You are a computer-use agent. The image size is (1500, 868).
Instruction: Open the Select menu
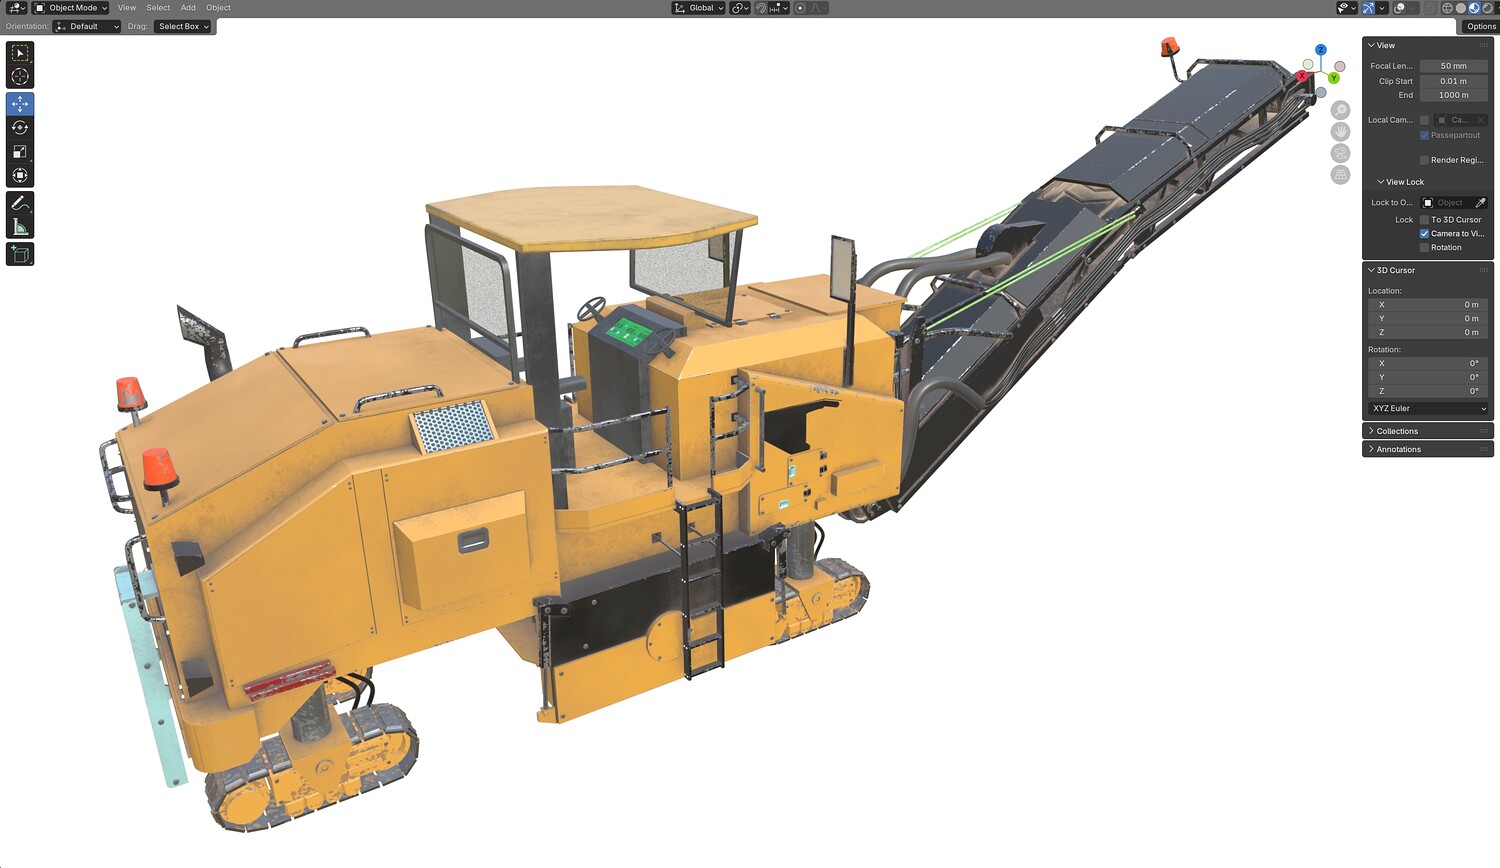(158, 8)
